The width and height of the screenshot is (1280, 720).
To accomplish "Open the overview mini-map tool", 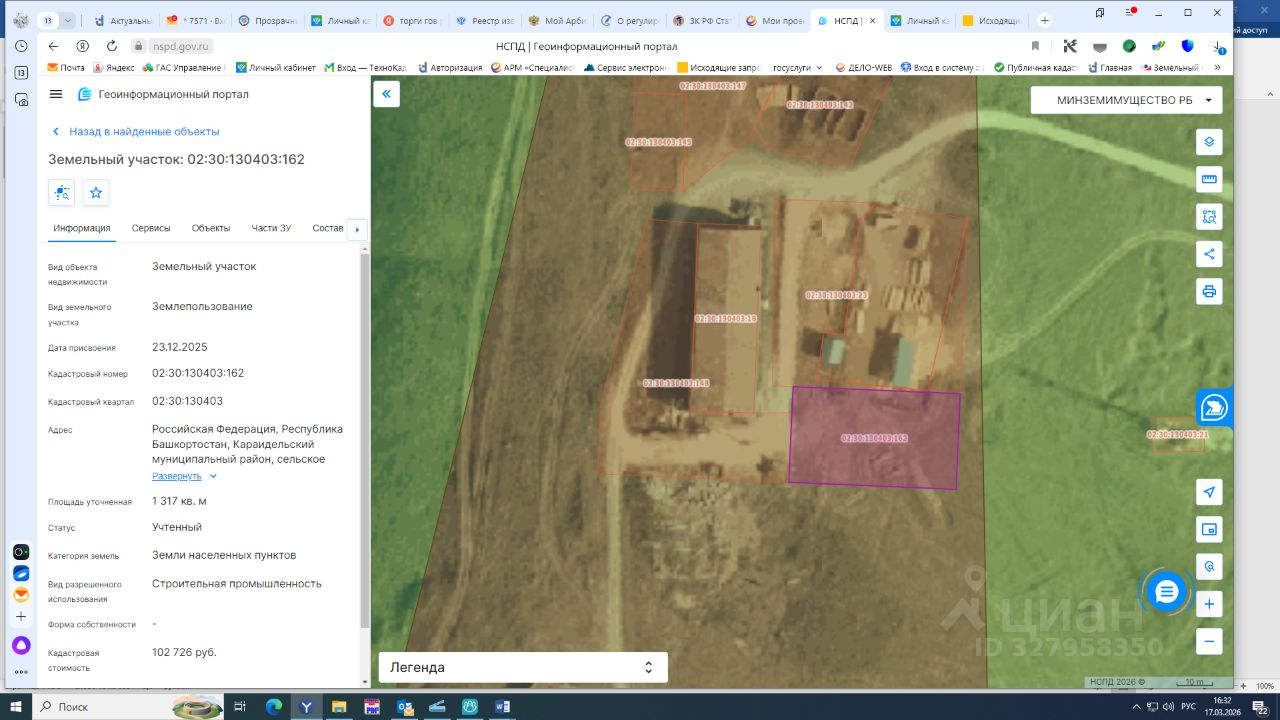I will pos(1209,529).
